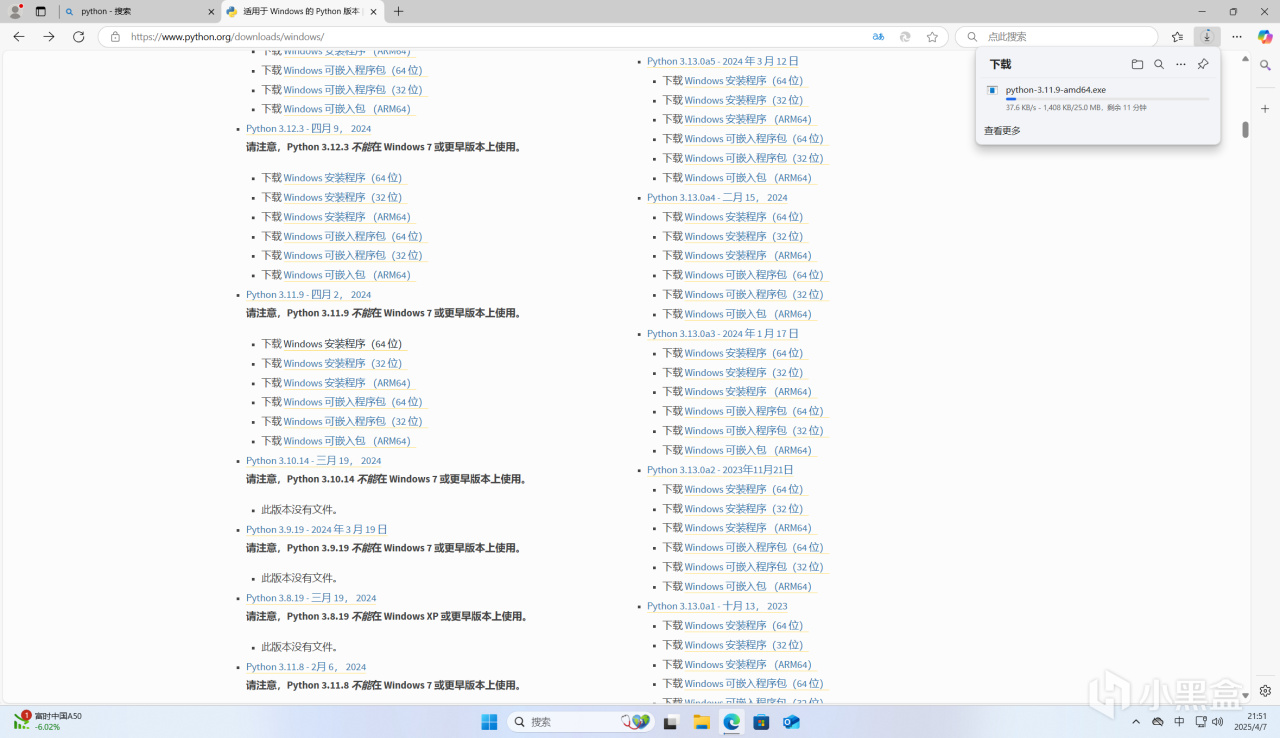Show hidden system tray icons

pos(1136,722)
